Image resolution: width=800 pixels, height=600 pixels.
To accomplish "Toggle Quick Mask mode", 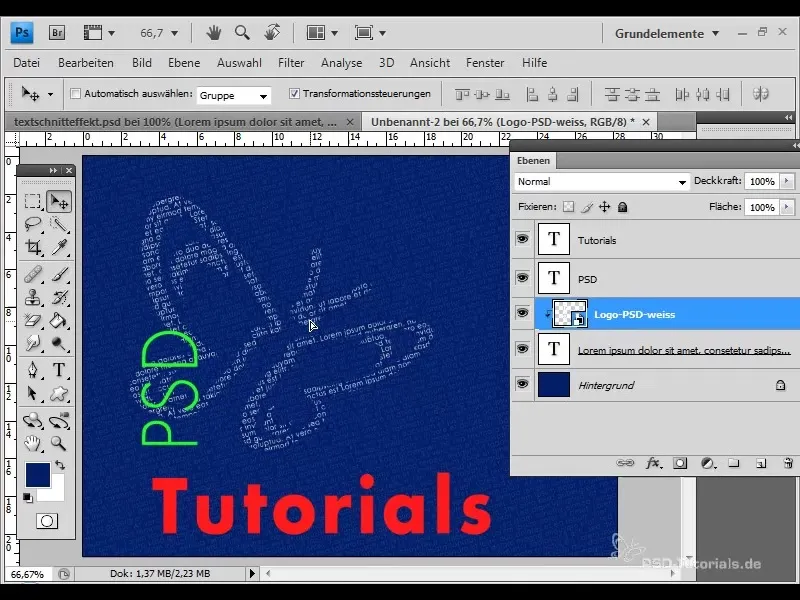I will click(46, 521).
